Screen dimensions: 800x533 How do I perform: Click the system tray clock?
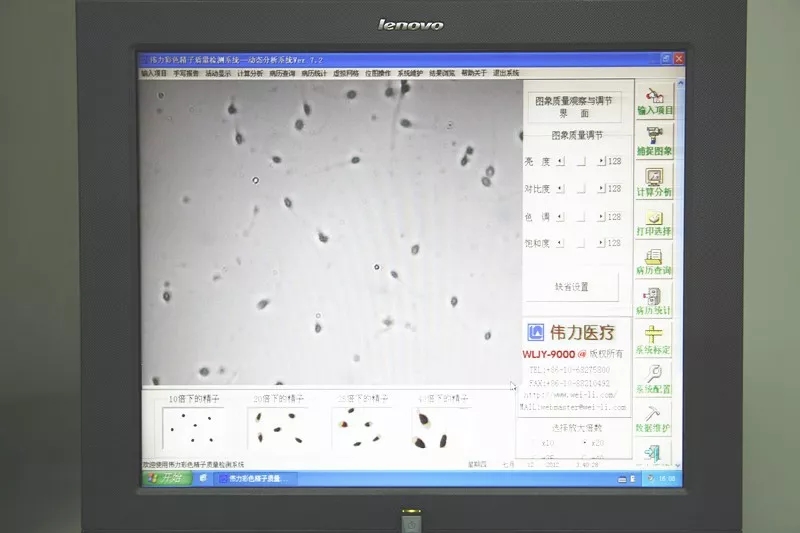coord(666,478)
